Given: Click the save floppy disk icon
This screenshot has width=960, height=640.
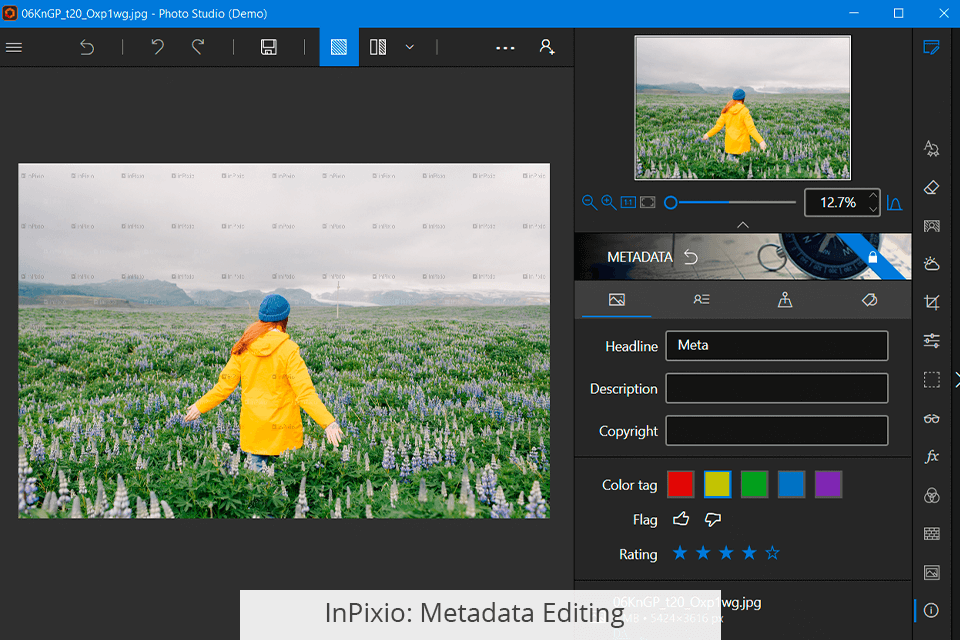Looking at the screenshot, I should (268, 47).
